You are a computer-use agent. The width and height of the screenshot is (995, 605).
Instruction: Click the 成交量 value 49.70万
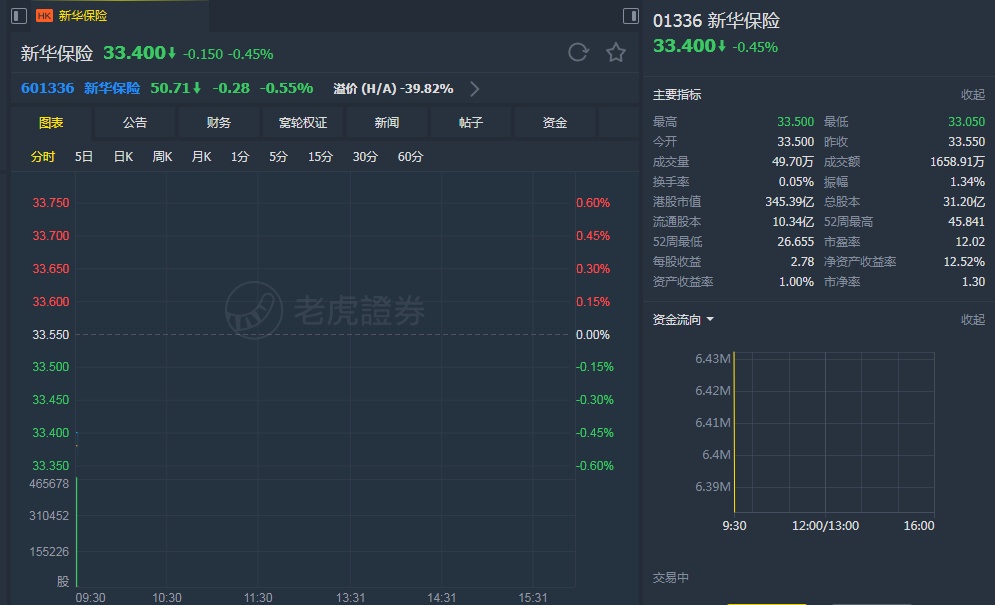click(793, 162)
